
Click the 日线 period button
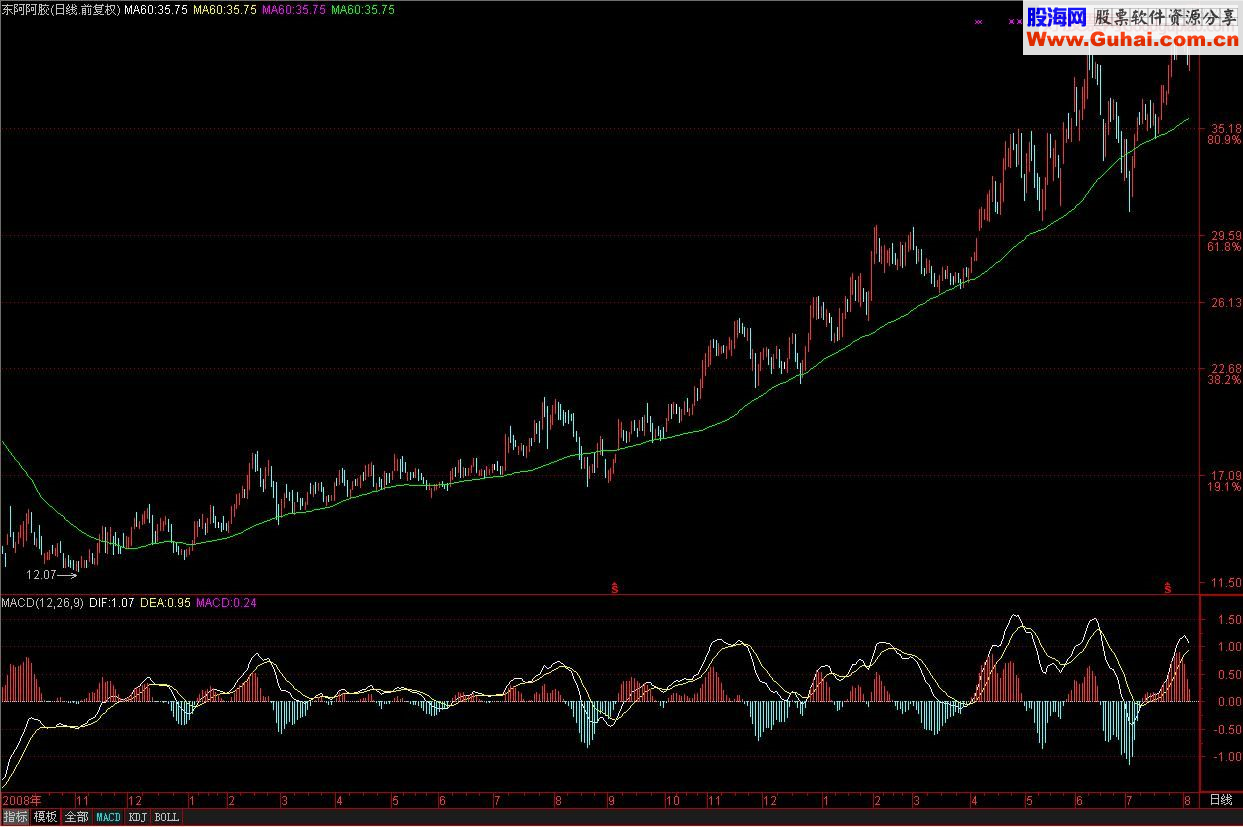pyautogui.click(x=1221, y=800)
